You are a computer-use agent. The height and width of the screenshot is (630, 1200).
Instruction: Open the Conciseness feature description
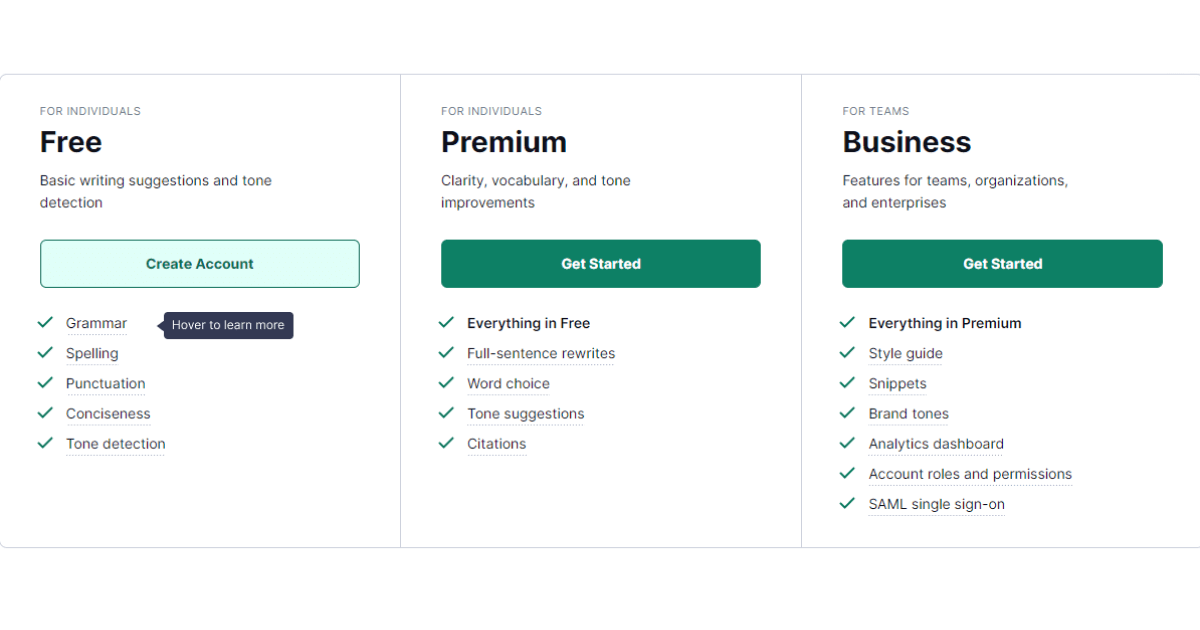(108, 414)
